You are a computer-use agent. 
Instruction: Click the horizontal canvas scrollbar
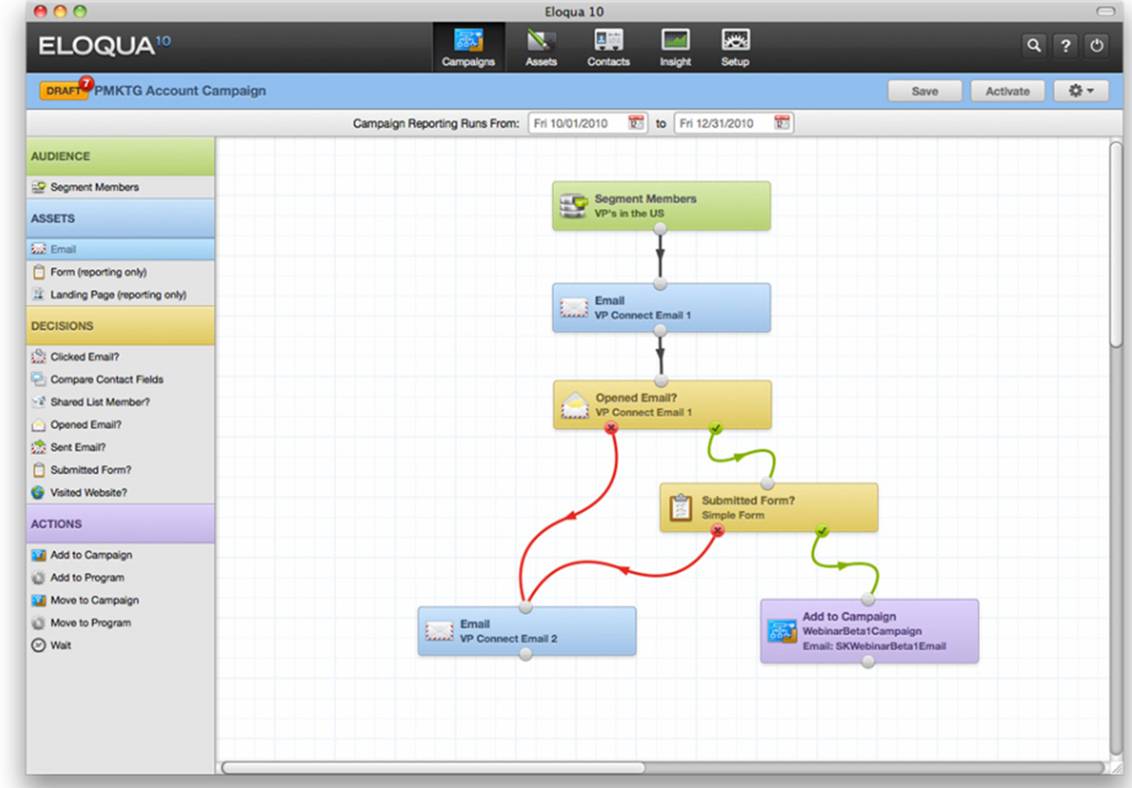(433, 768)
